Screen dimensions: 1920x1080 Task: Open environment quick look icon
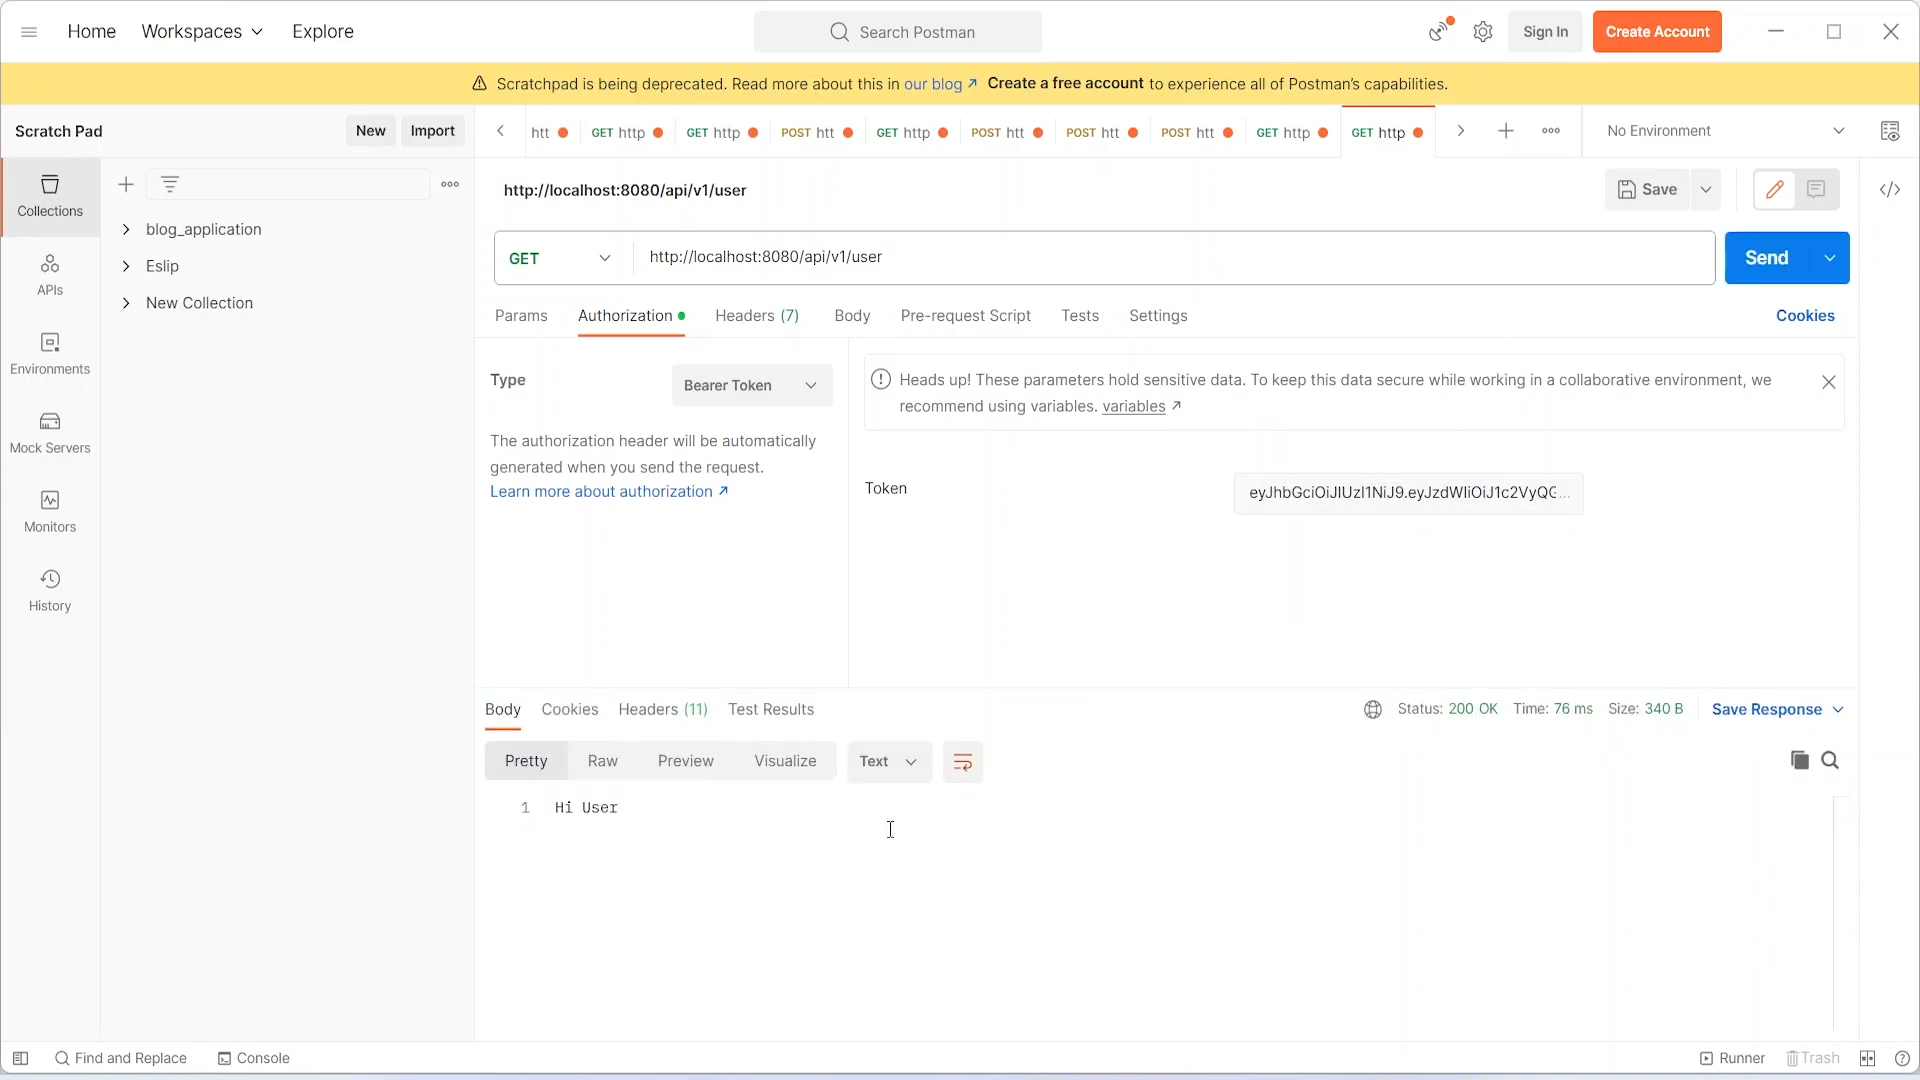[x=1890, y=131]
